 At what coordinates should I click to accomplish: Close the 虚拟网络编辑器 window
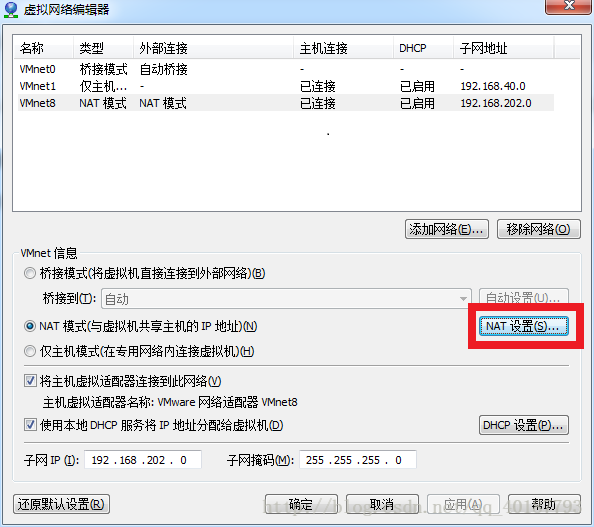click(x=569, y=6)
